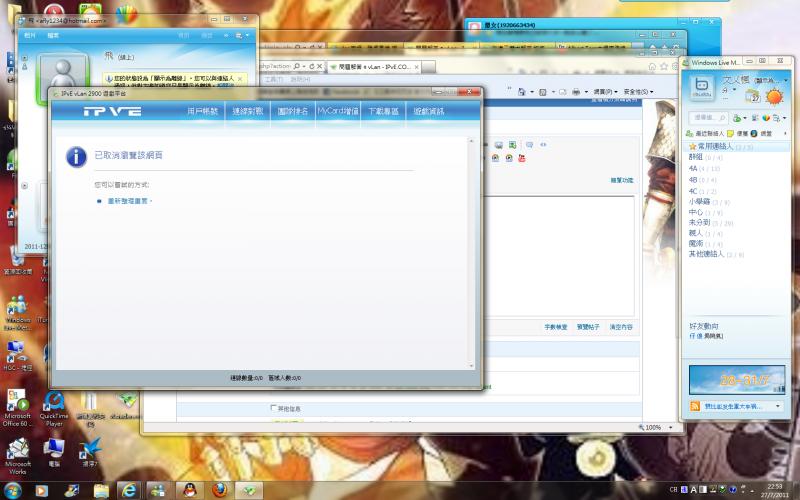
Task: Open the 連線對戰 tab in IPvE
Action: point(247,111)
